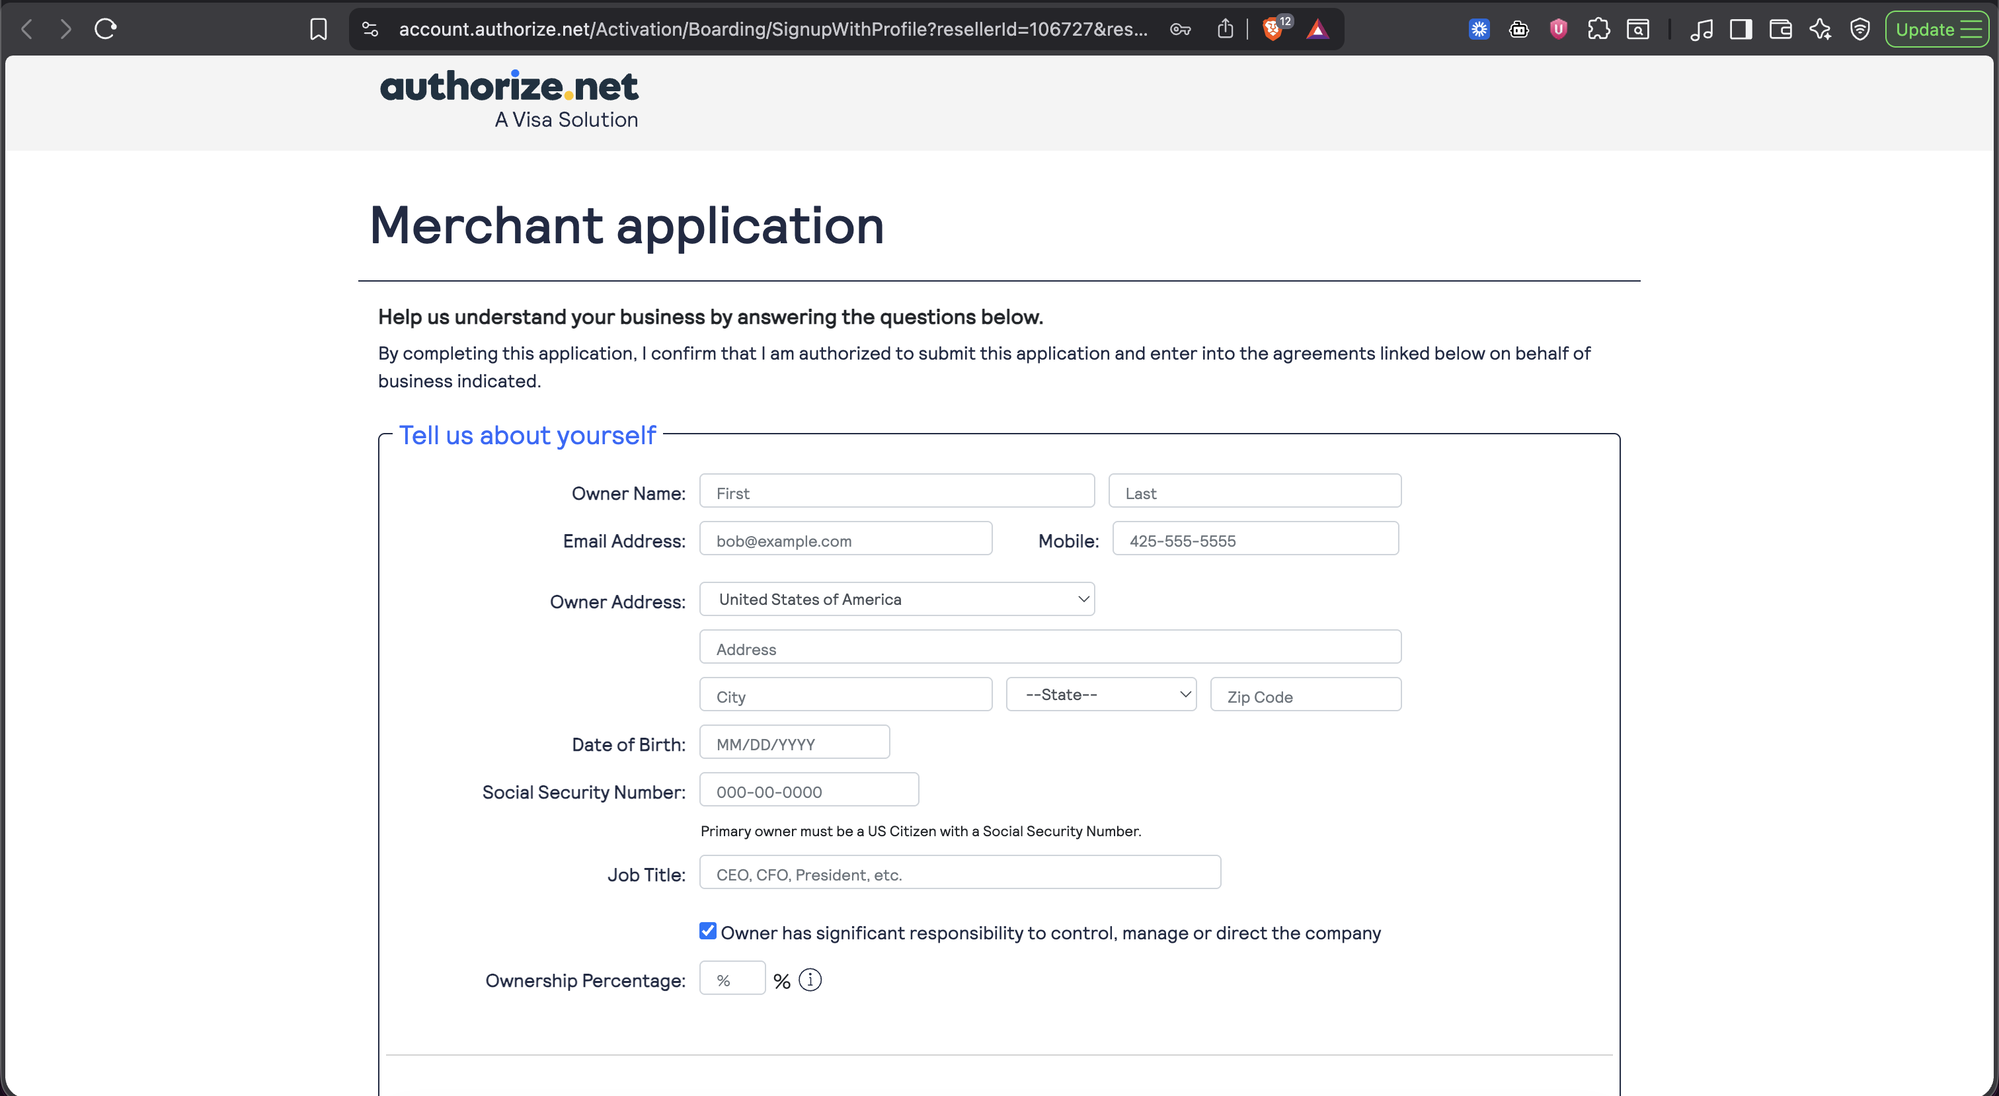Click the Social Security Number field
The width and height of the screenshot is (1999, 1096).
coord(809,790)
